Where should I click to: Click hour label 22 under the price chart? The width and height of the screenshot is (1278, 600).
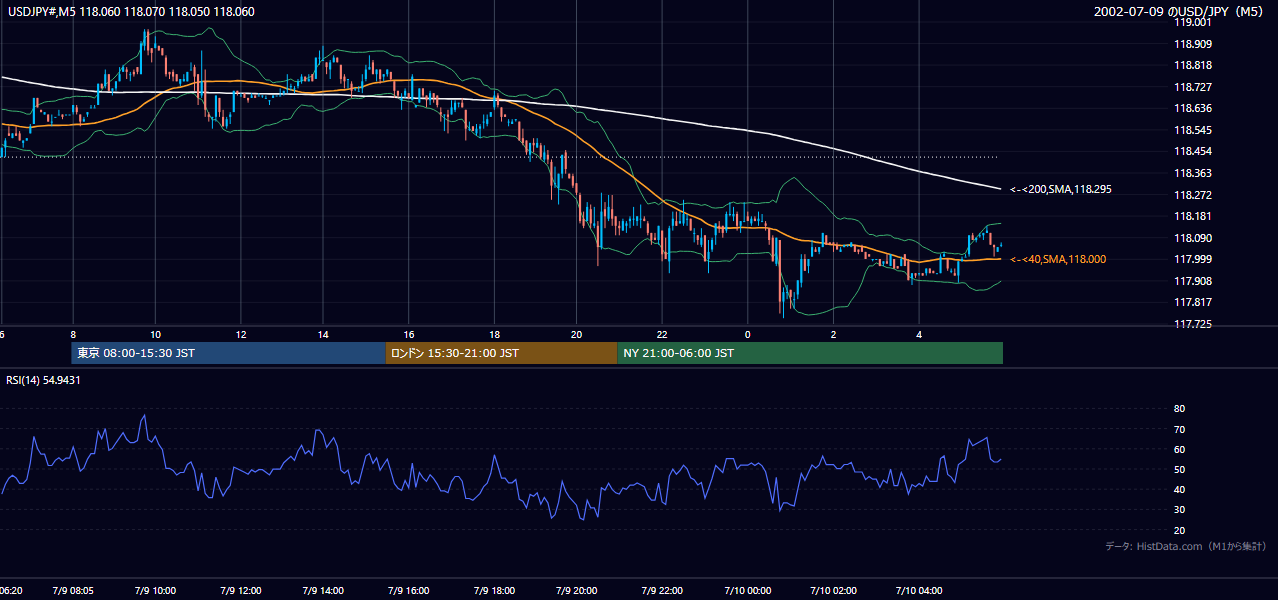662,334
